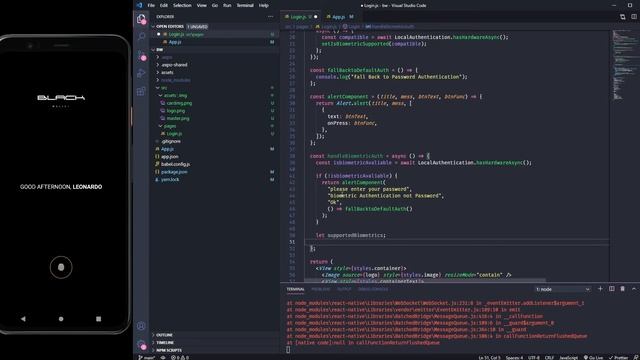Click the errors and warnings status item
This screenshot has height=360, width=640.
(180, 358)
